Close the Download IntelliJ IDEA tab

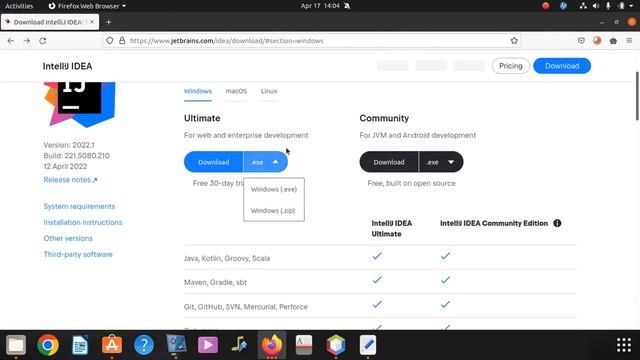92,22
